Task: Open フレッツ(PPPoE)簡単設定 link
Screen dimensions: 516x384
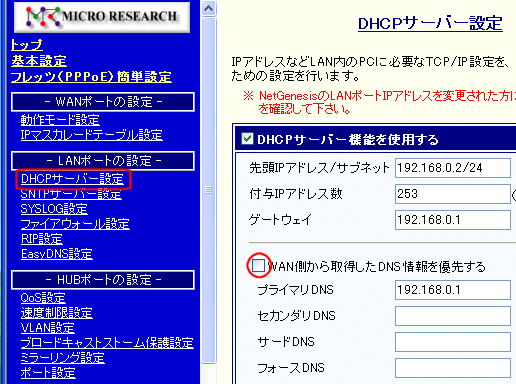Action: click(x=91, y=77)
